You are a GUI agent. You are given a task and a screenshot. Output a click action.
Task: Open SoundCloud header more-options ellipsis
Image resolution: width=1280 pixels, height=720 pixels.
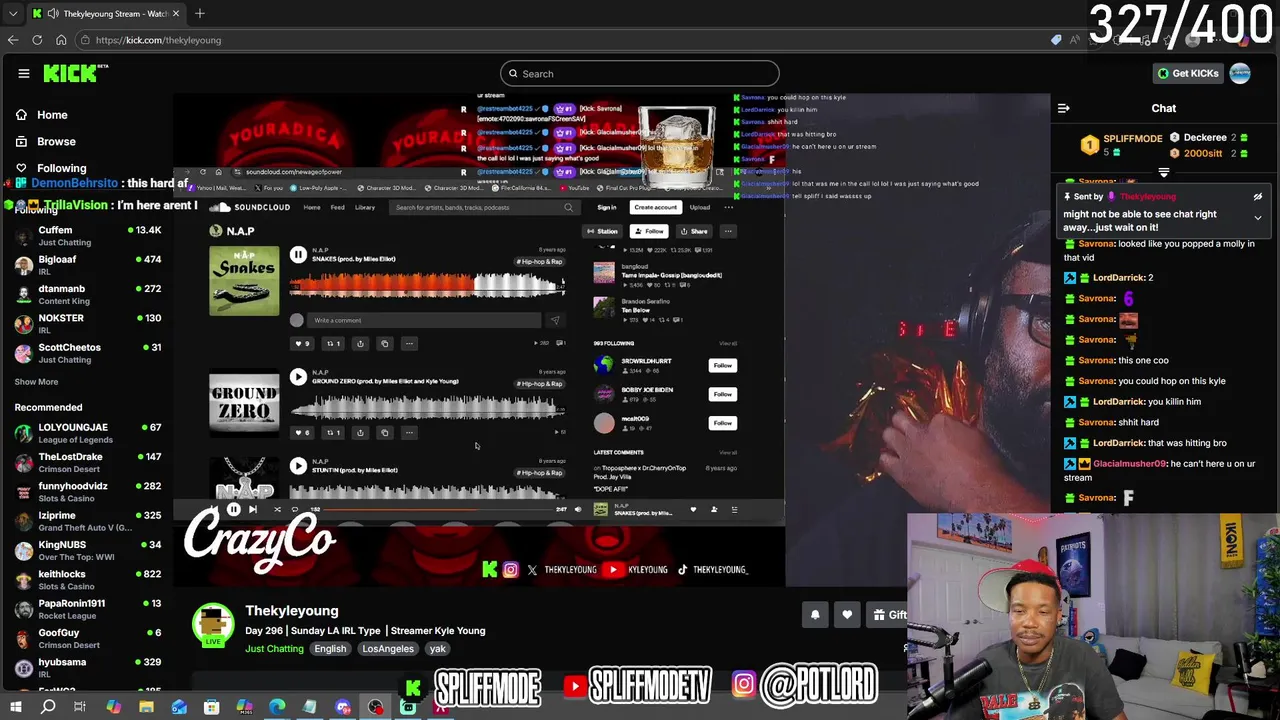[x=729, y=207]
